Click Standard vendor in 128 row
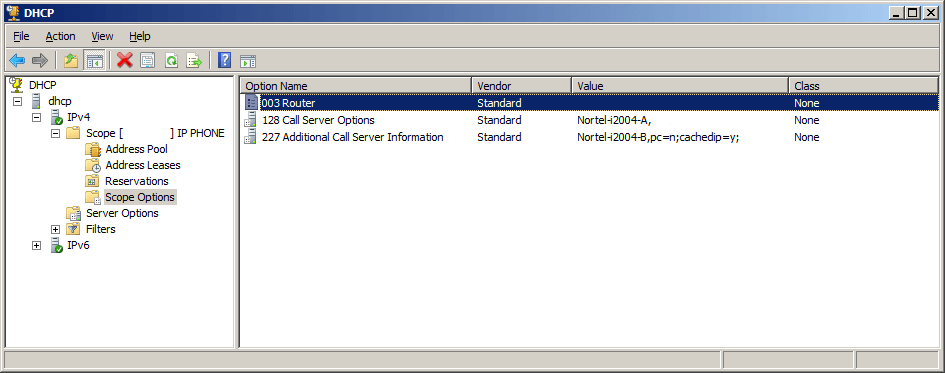The image size is (945, 373). tap(499, 120)
